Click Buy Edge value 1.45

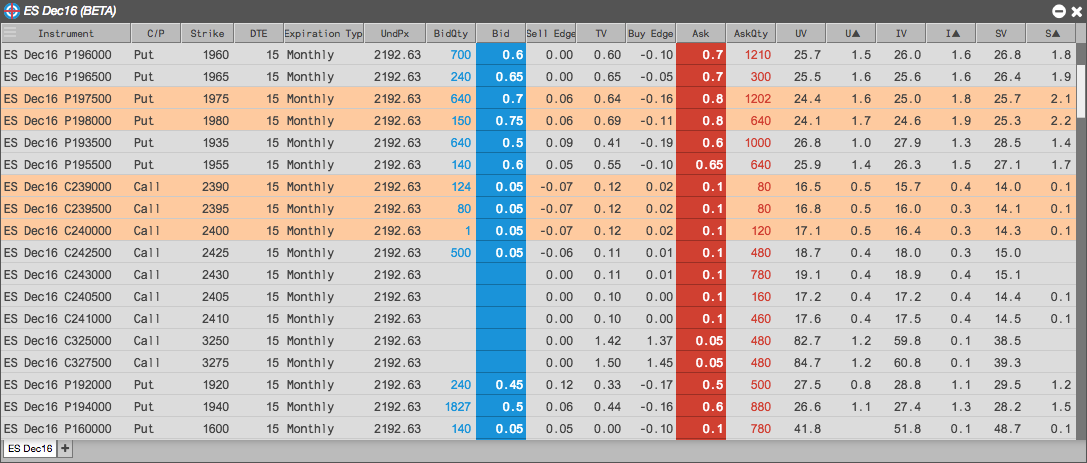coord(658,363)
